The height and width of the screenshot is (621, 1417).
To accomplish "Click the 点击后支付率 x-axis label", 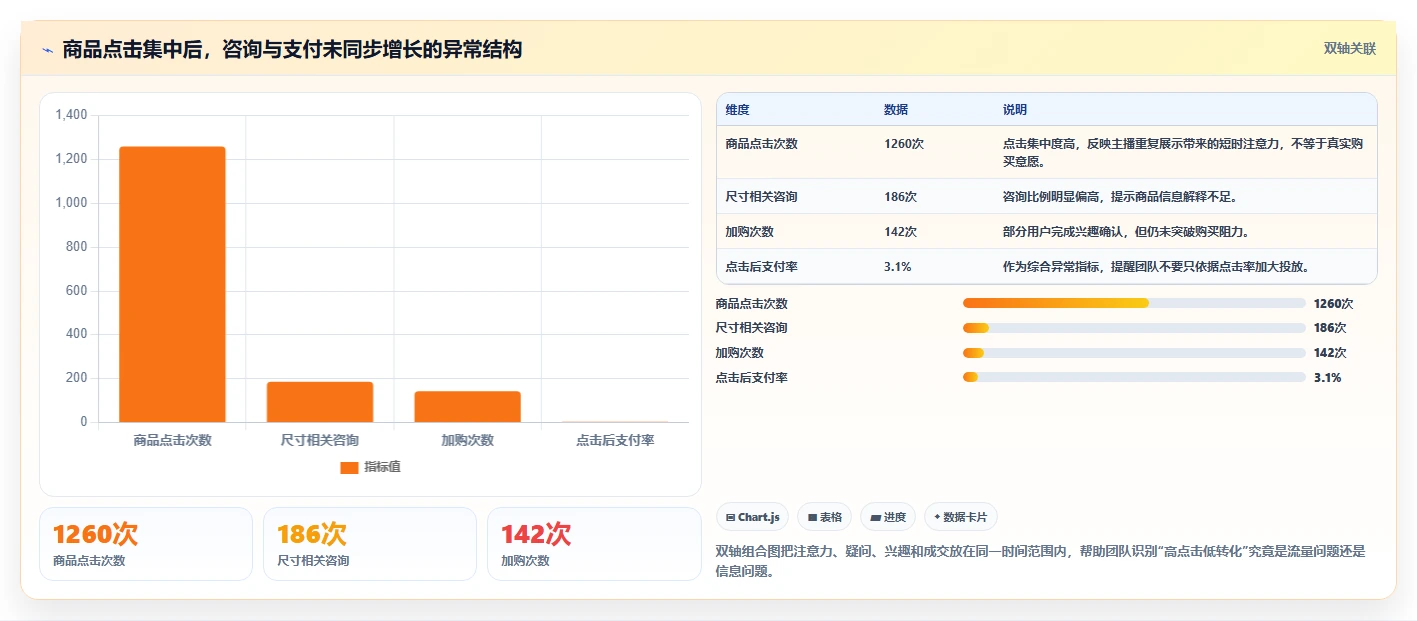I will 615,440.
